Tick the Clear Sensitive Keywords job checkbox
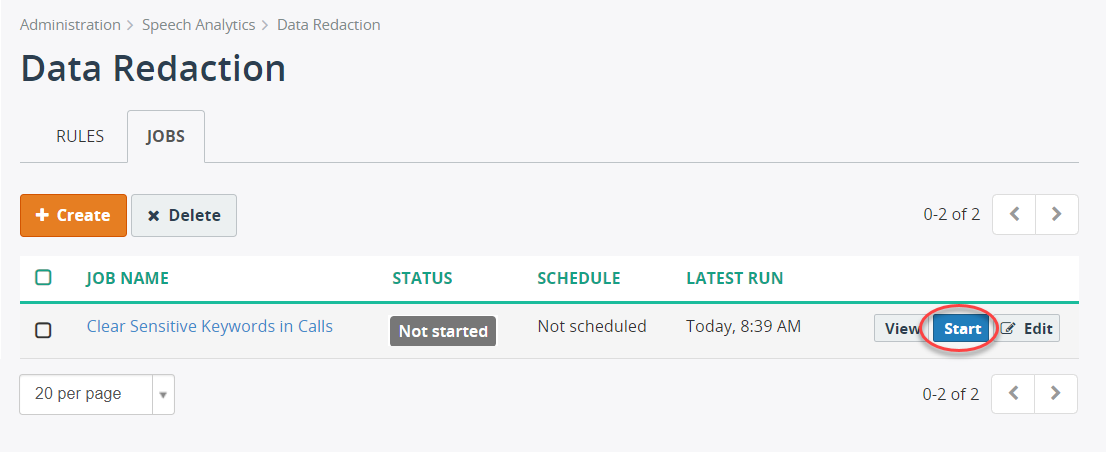 coord(43,330)
